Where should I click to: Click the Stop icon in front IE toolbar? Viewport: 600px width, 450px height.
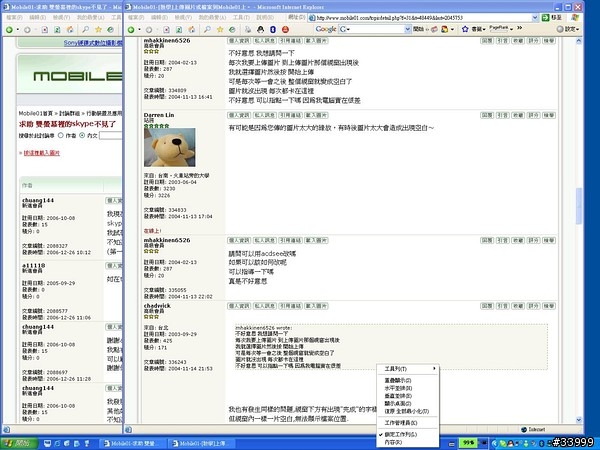pyautogui.click(x=166, y=29)
